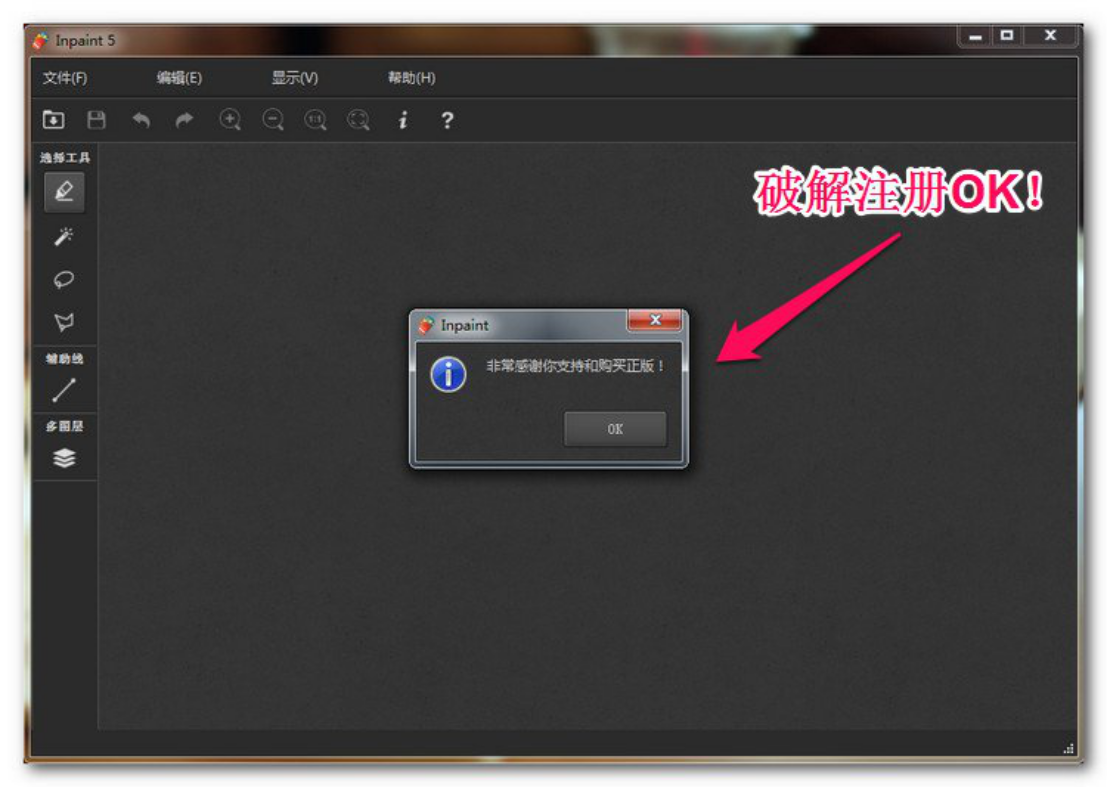This screenshot has height=787, width=1108.
Task: Open help via the question mark icon
Action: [447, 120]
